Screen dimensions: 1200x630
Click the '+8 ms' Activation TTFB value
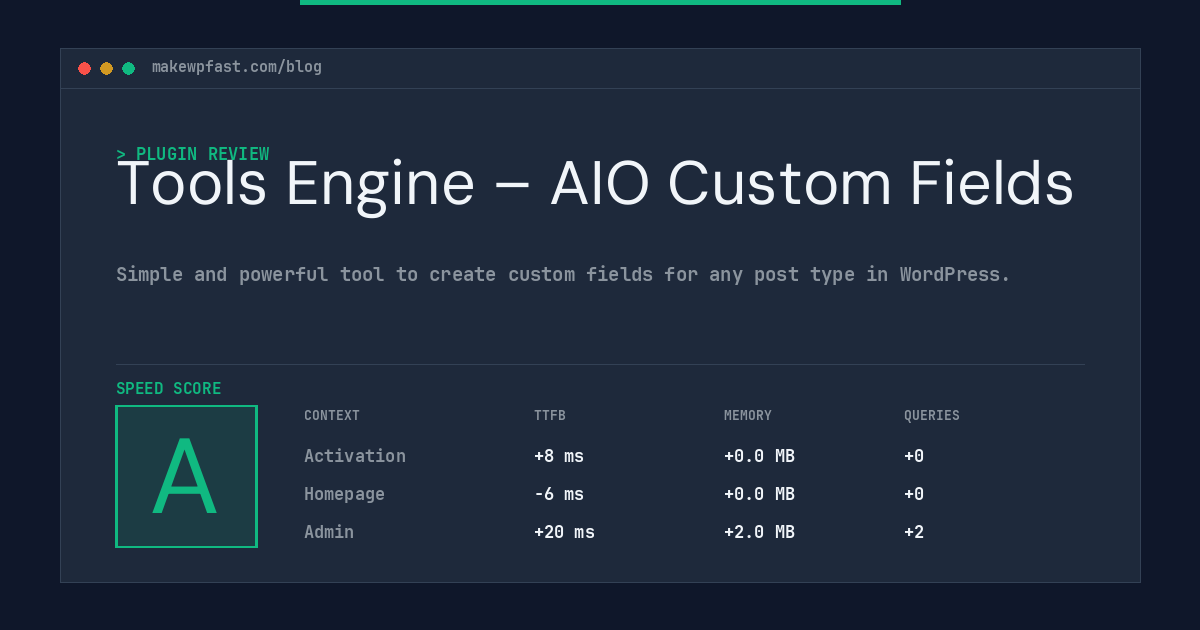point(559,456)
